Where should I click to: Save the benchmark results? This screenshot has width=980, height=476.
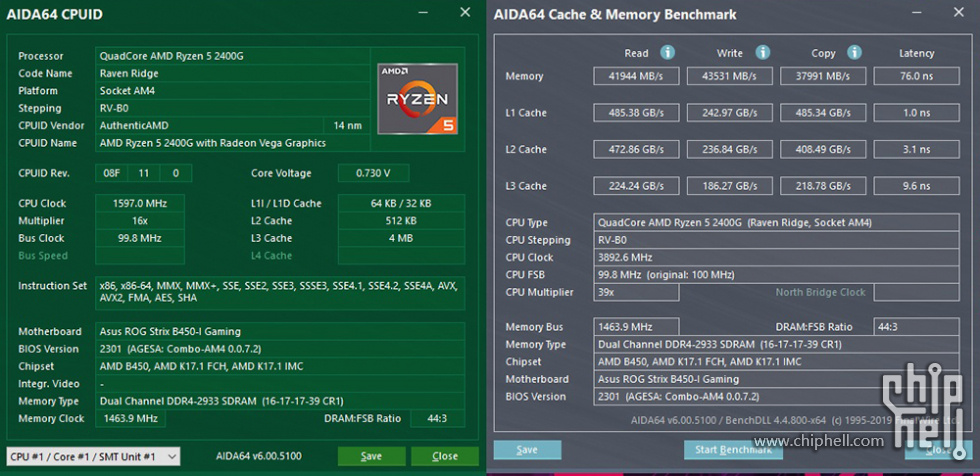click(527, 450)
